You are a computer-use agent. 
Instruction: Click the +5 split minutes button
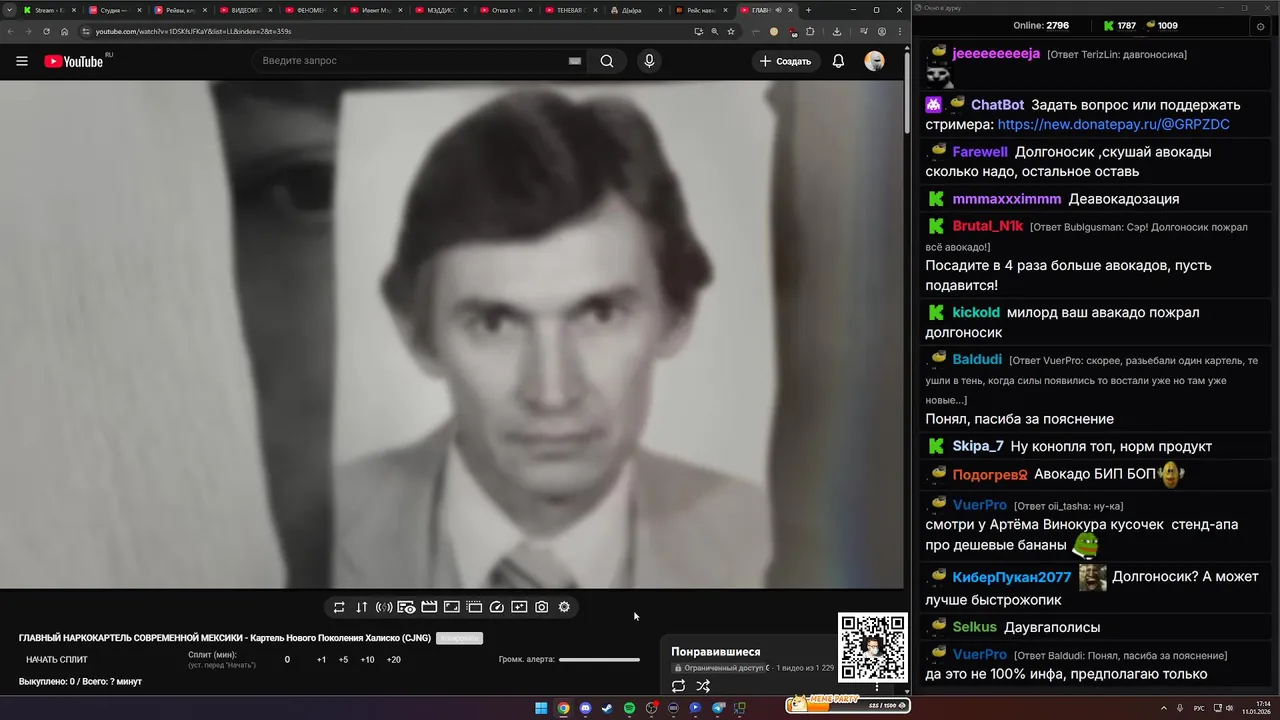[343, 660]
